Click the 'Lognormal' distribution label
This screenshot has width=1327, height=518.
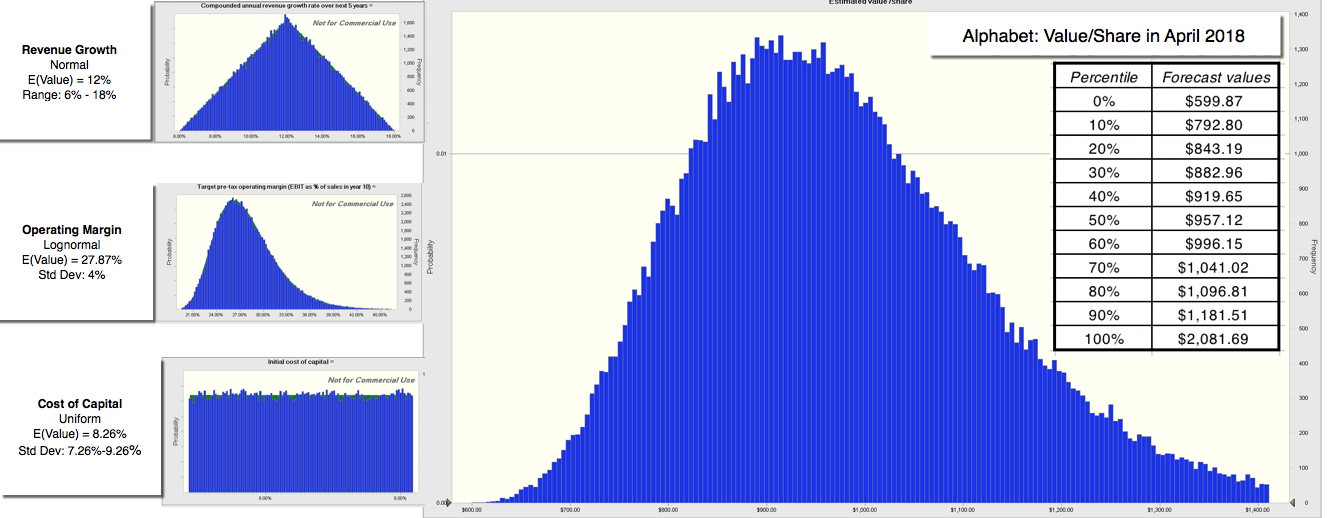point(70,245)
